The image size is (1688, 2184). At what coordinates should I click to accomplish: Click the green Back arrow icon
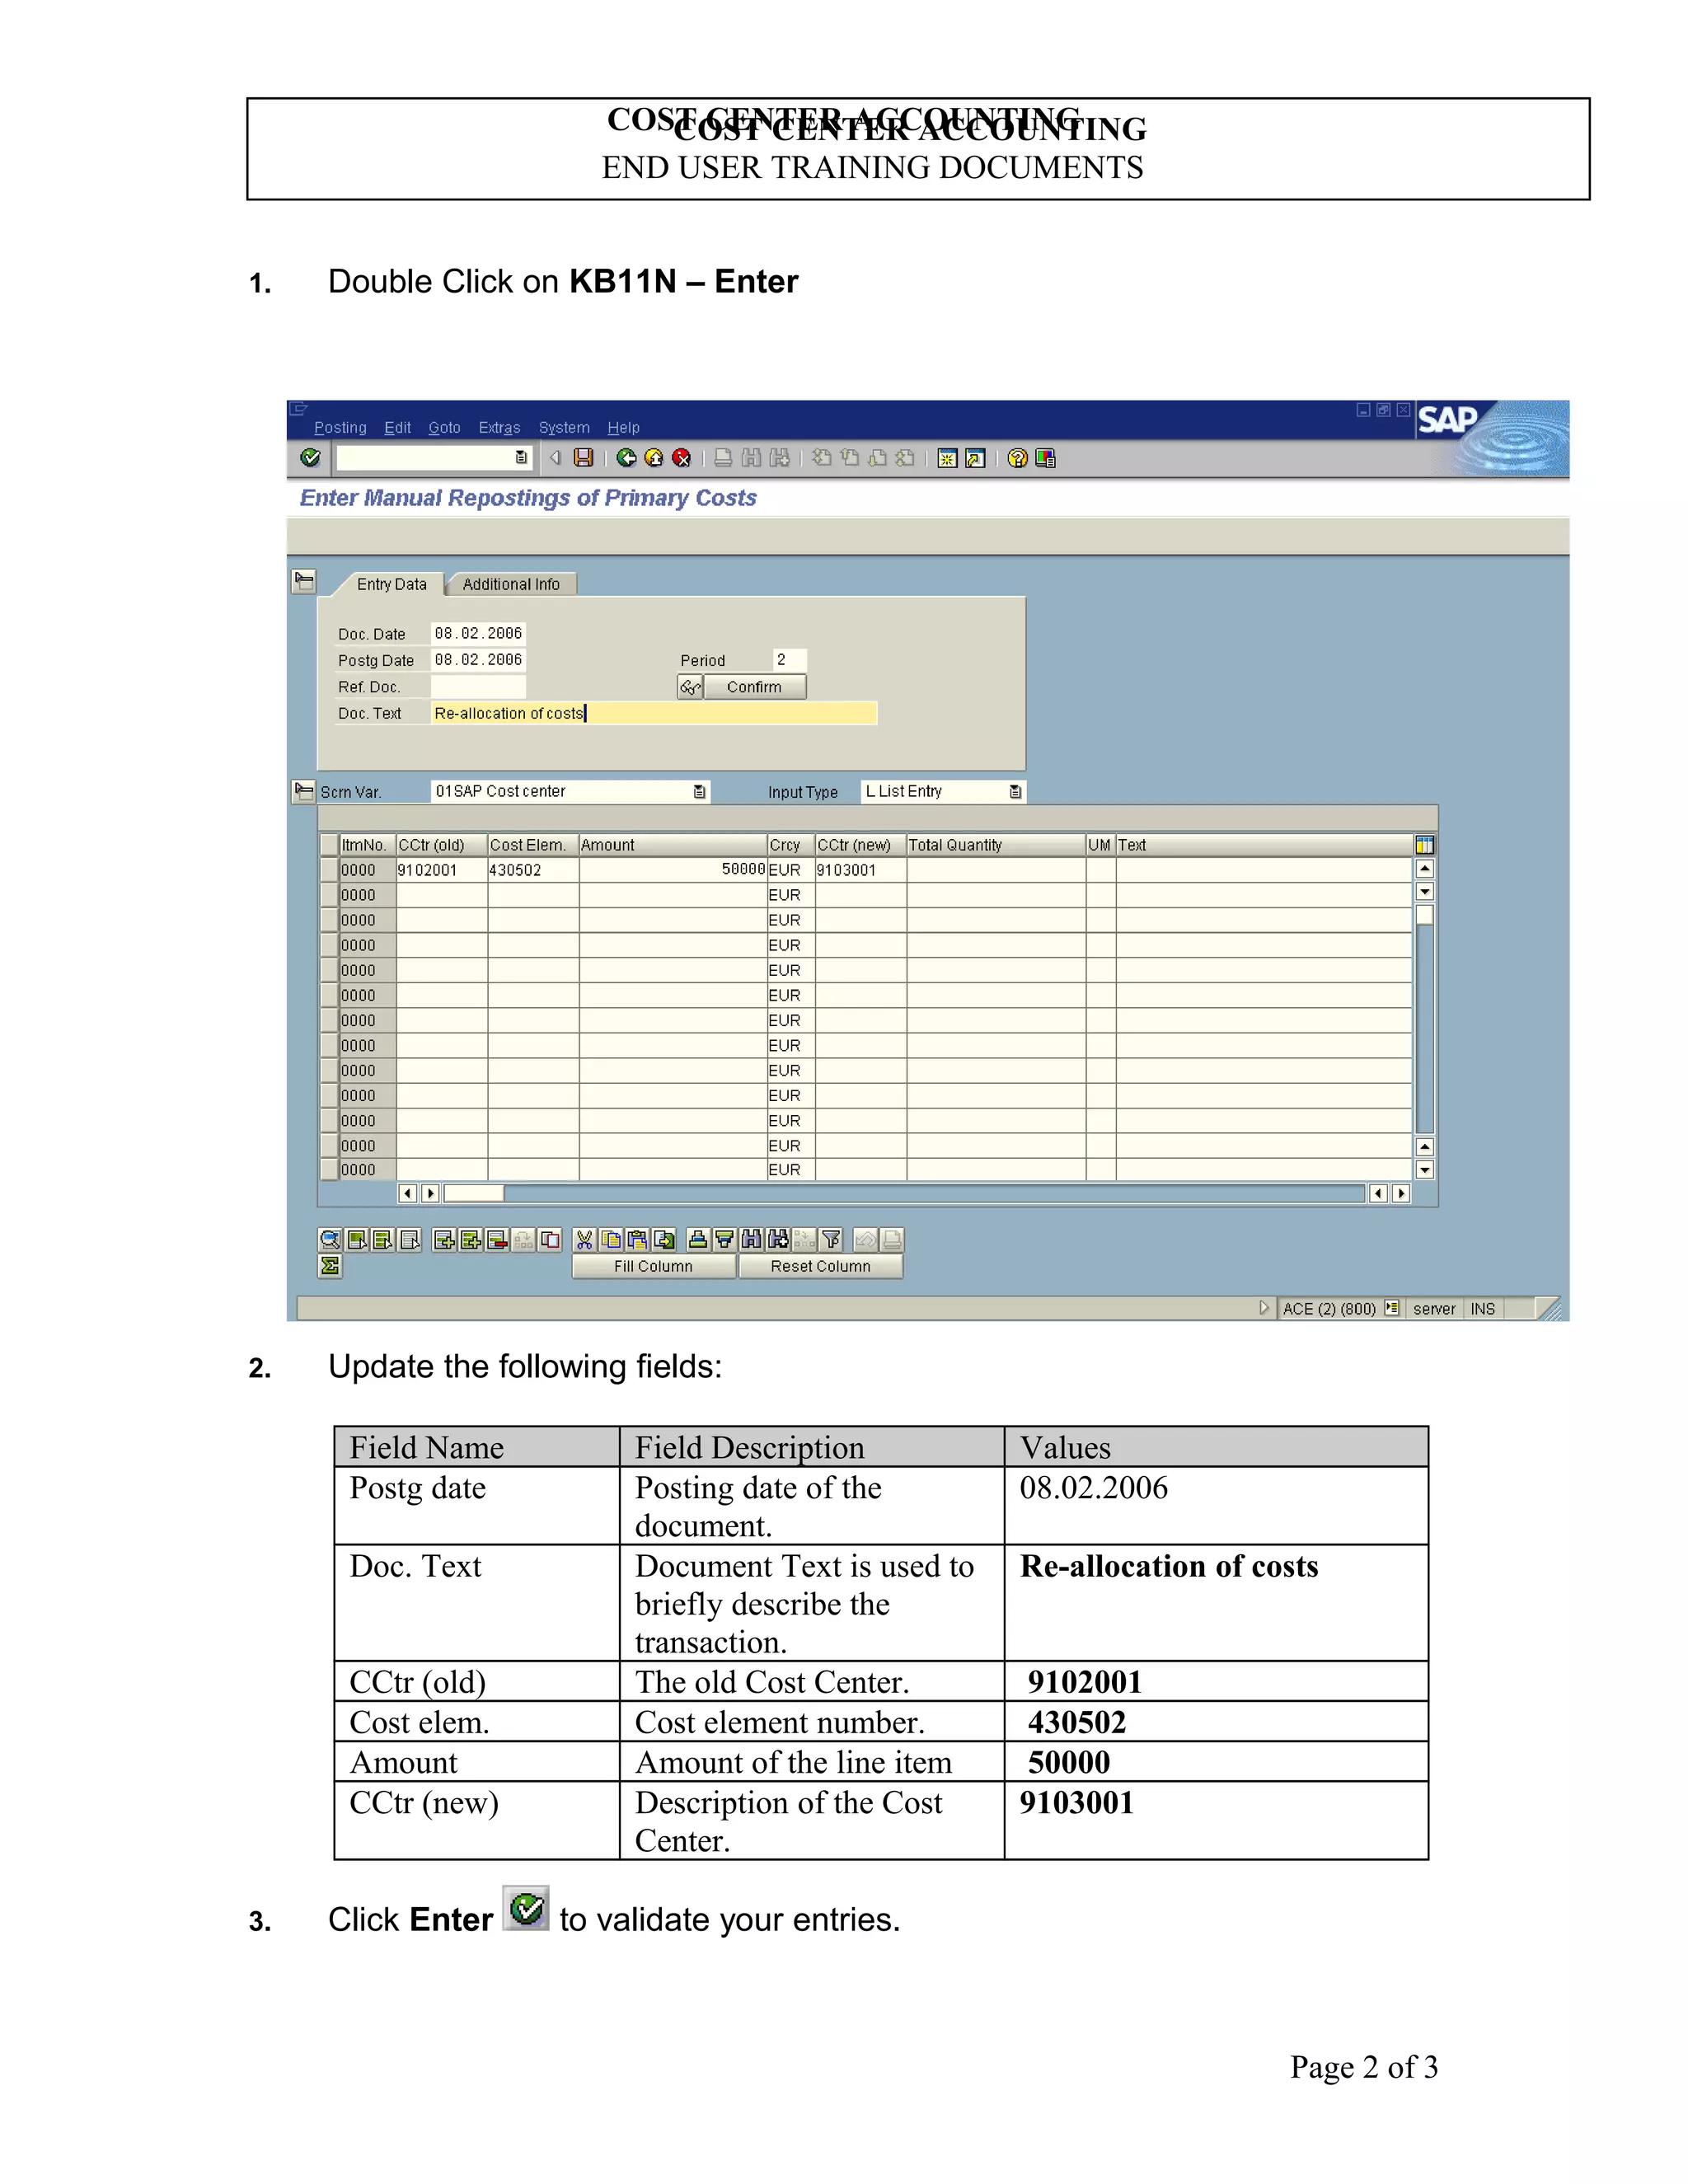[626, 457]
